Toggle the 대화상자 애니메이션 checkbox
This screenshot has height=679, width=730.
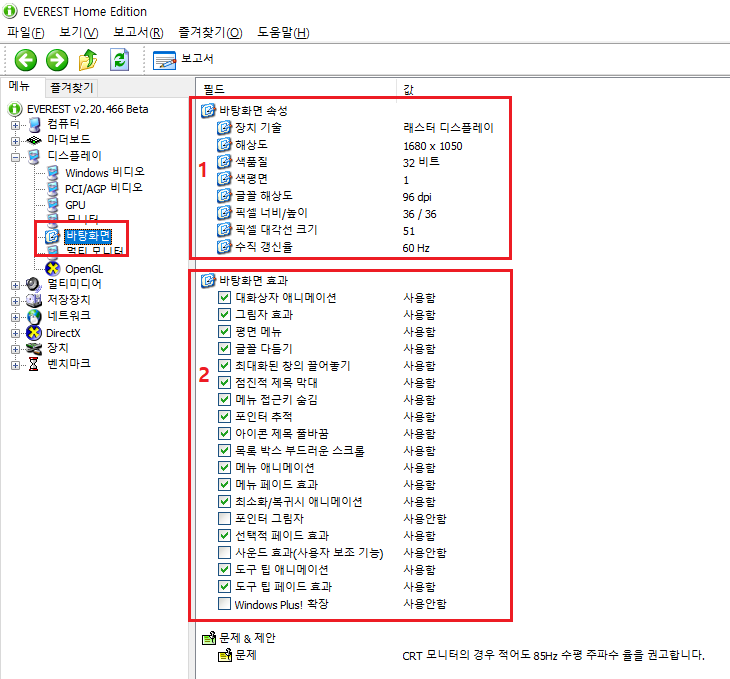pos(224,297)
